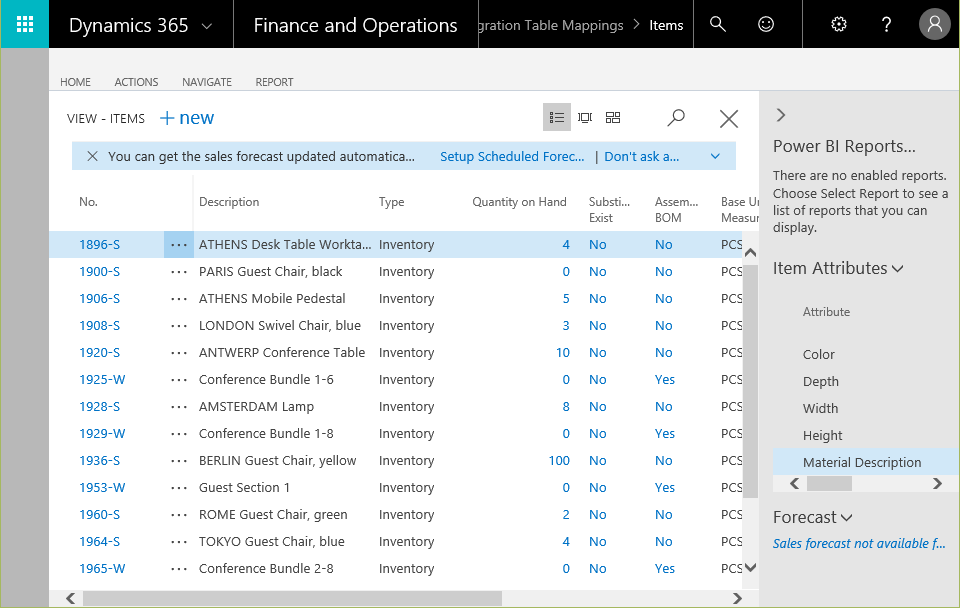Sort by the No. column header
This screenshot has width=960, height=608.
[88, 201]
